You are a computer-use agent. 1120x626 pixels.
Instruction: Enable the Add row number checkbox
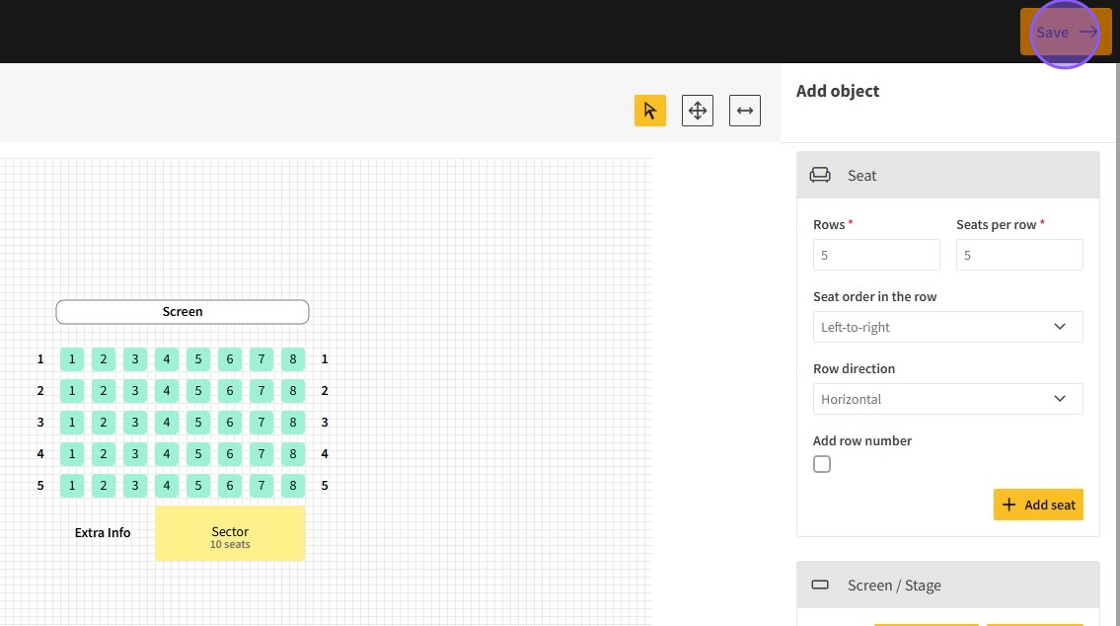pyautogui.click(x=822, y=464)
